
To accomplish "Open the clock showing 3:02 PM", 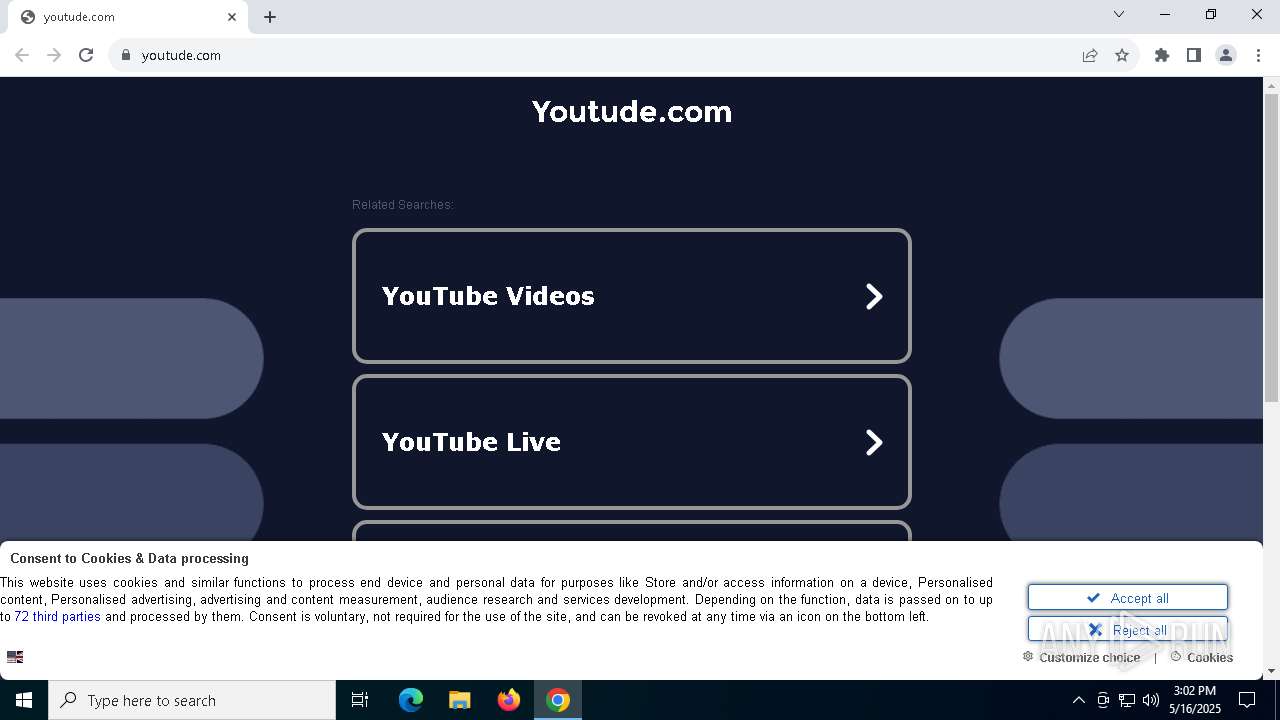I will [x=1195, y=700].
